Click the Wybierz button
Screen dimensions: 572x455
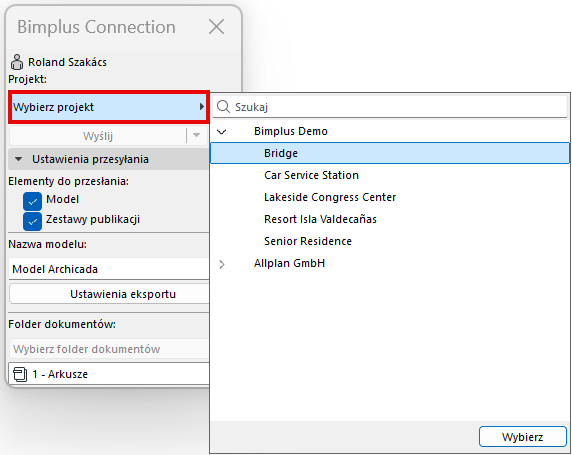click(x=523, y=437)
